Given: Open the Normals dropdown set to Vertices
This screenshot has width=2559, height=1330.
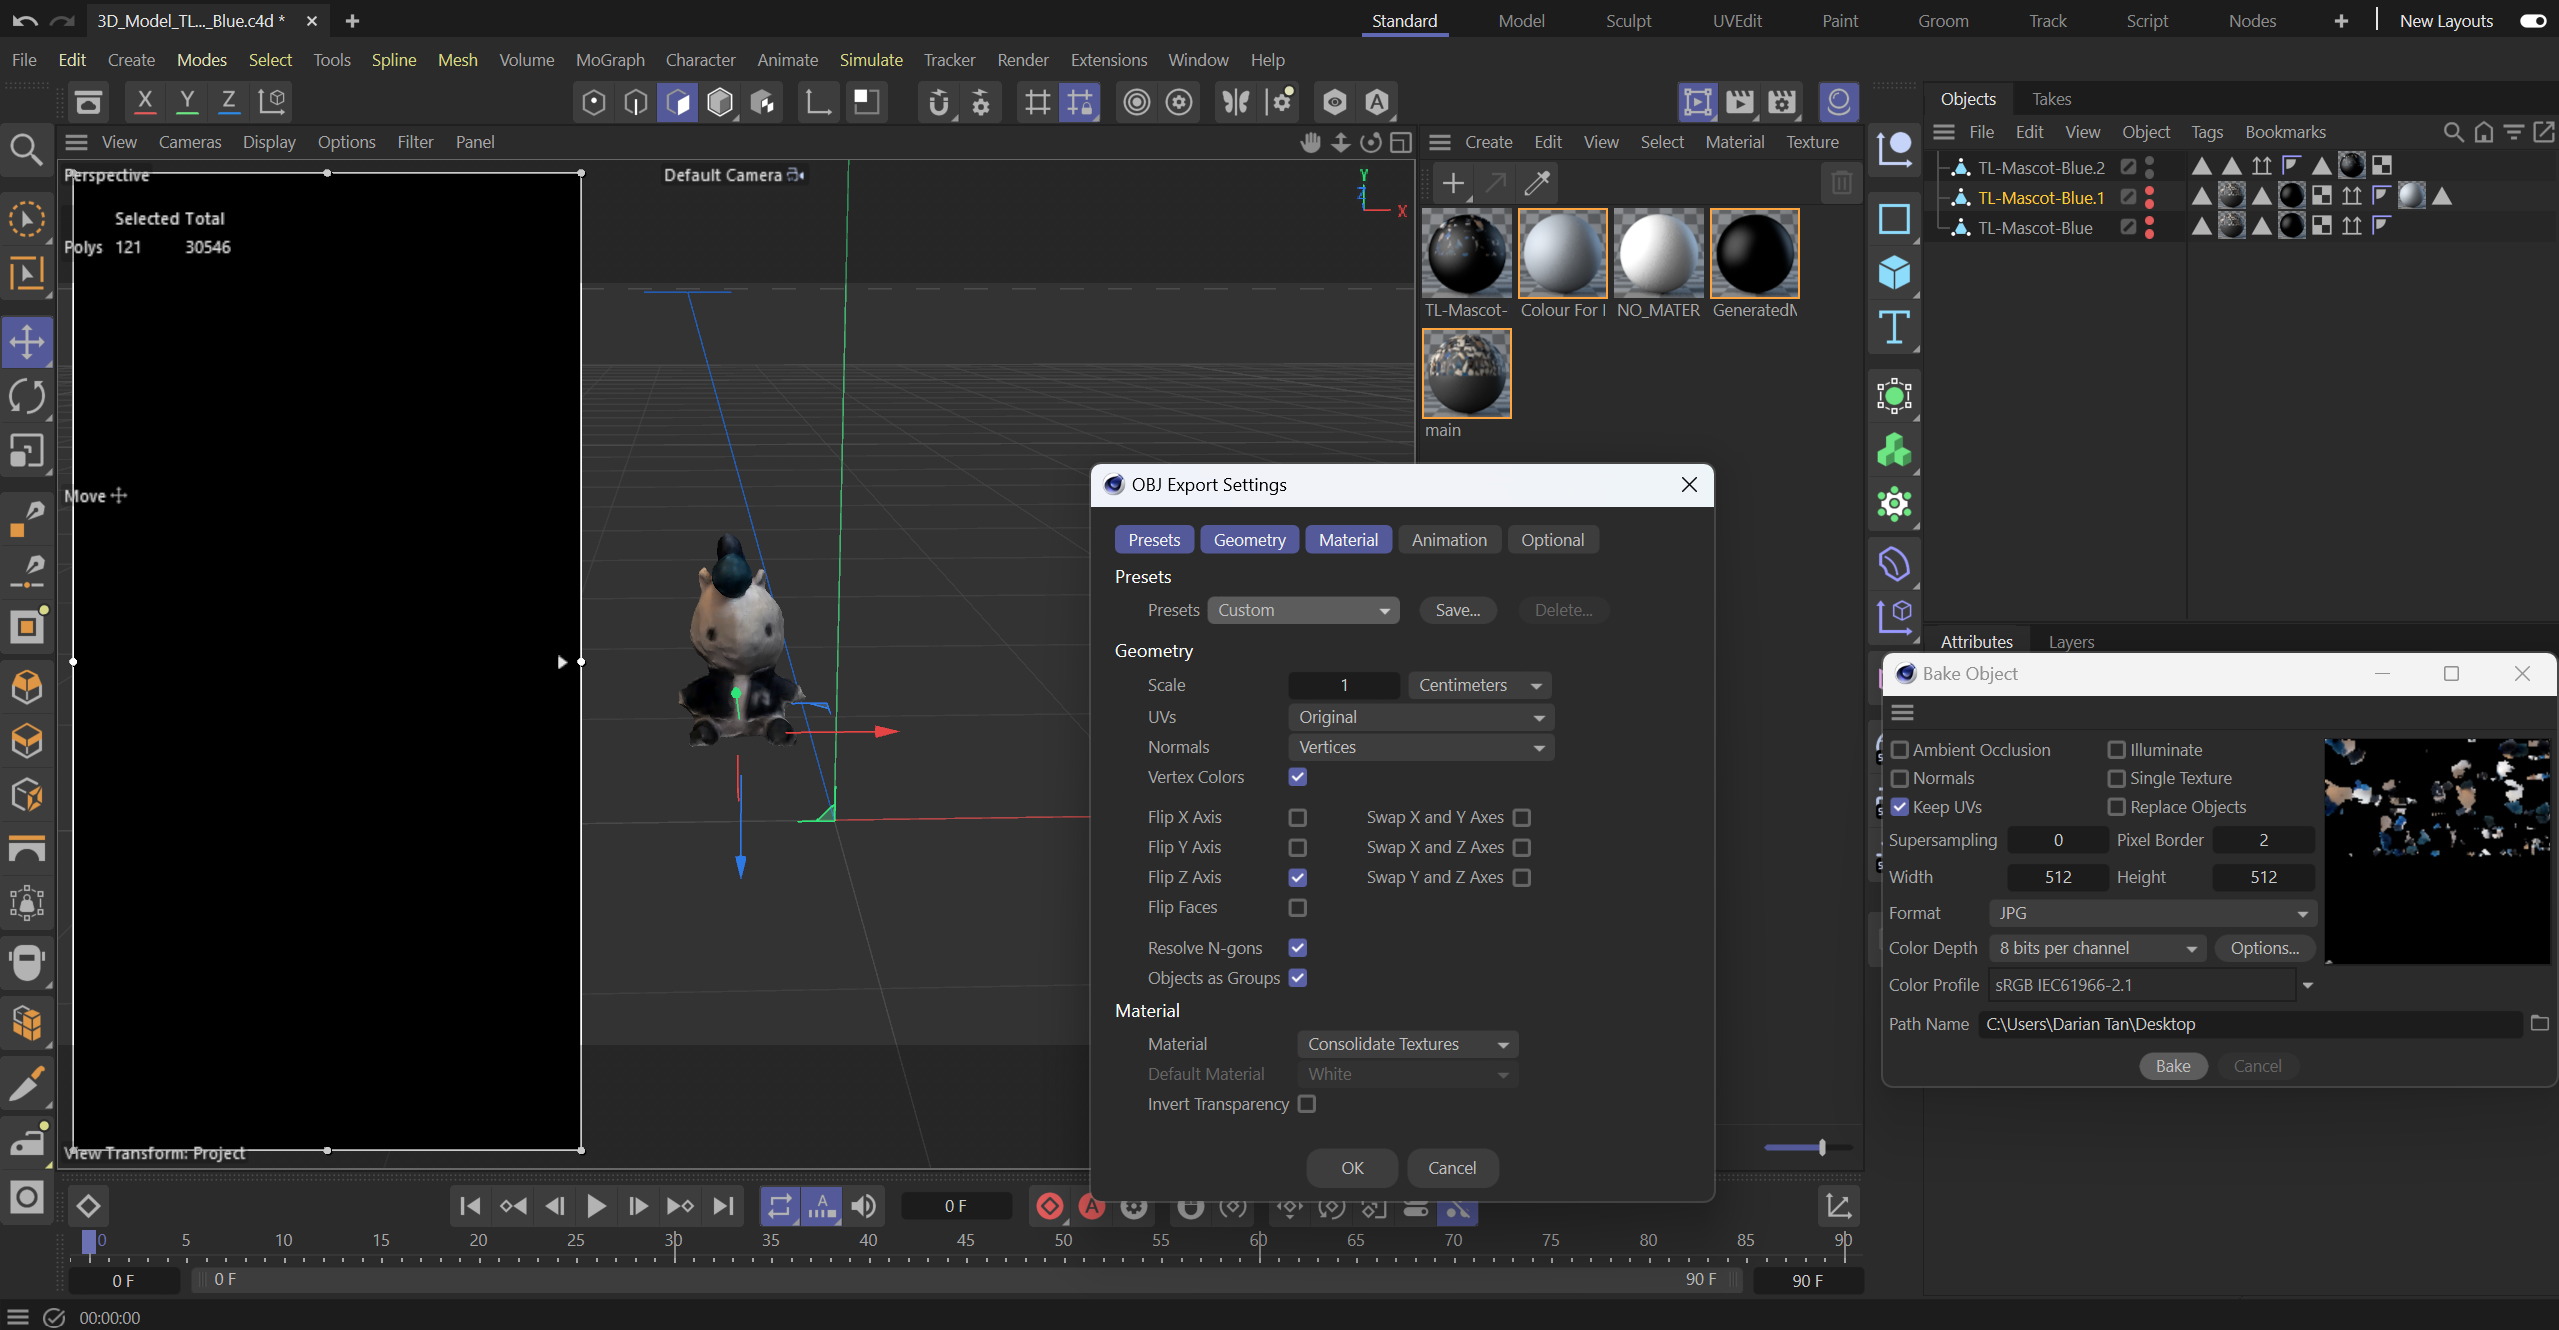Looking at the screenshot, I should click(x=1420, y=747).
